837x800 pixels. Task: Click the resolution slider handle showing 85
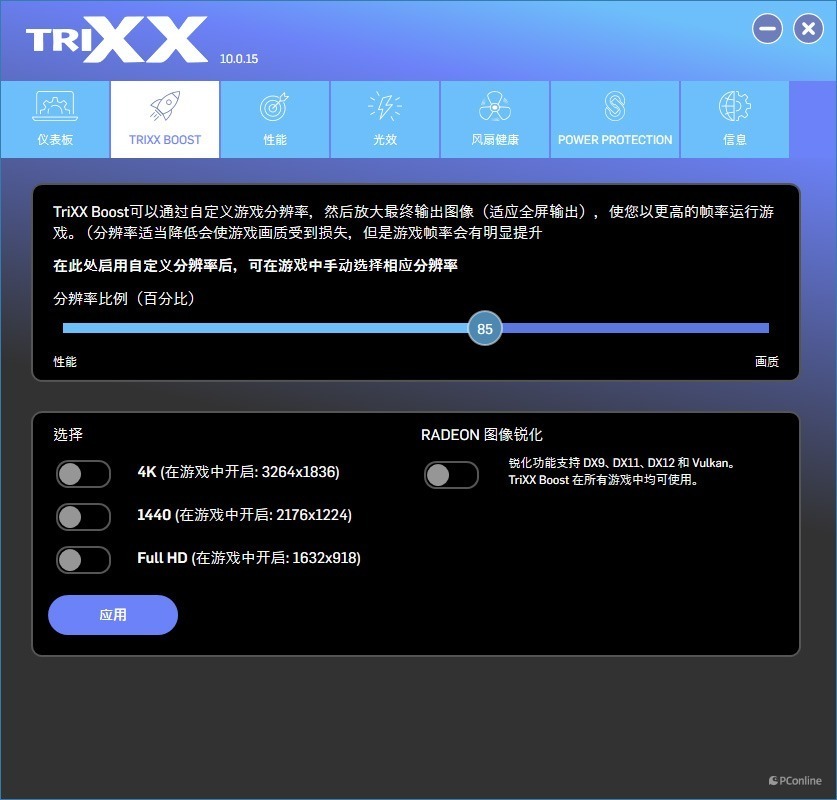click(485, 328)
